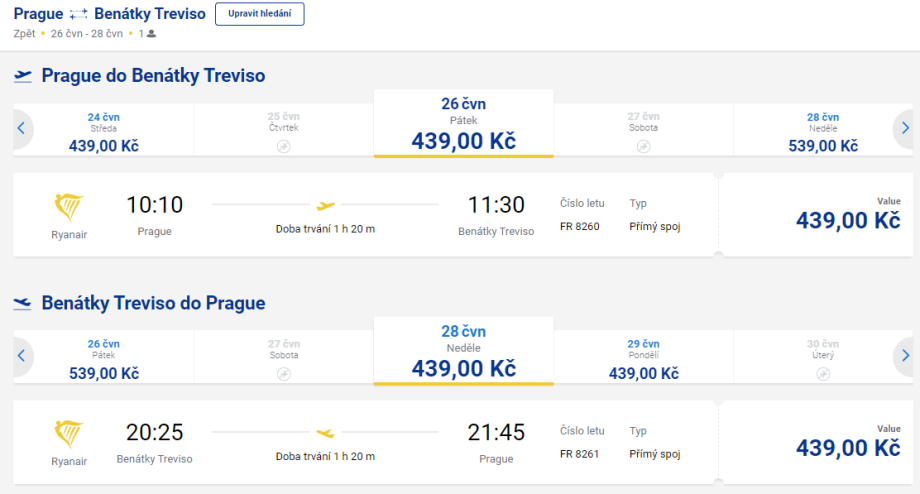The height and width of the screenshot is (494, 920).
Task: Select the selected 28 čvn Neděle return tab
Action: pos(463,352)
